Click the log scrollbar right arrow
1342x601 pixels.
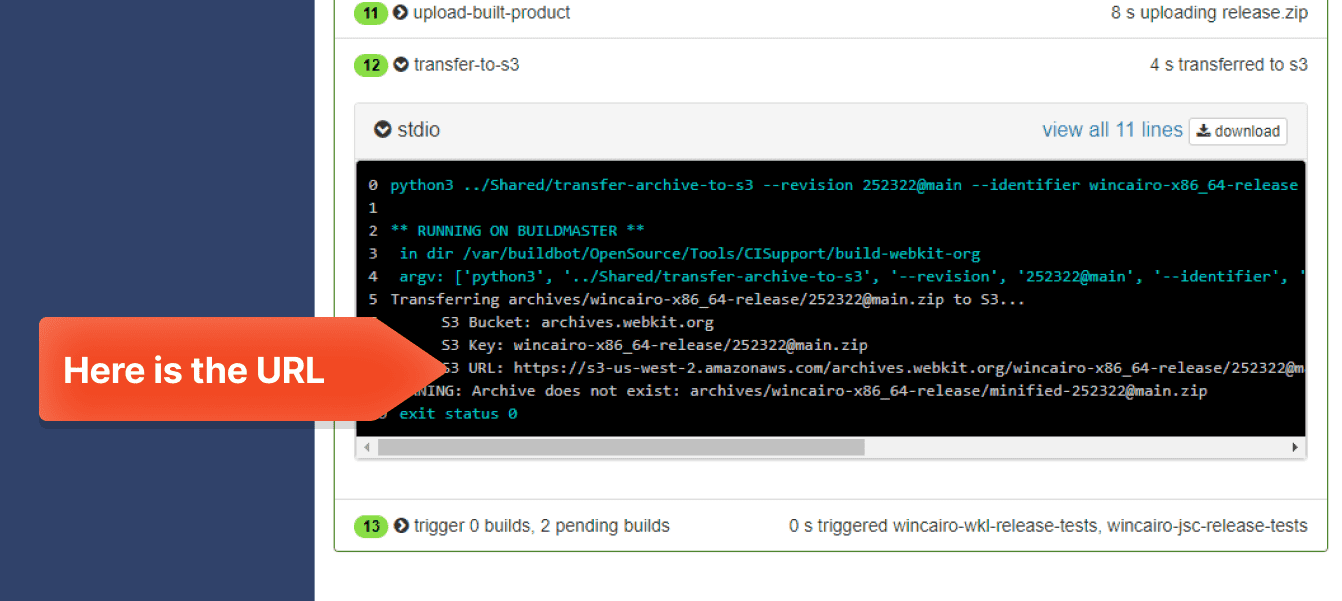(1296, 447)
